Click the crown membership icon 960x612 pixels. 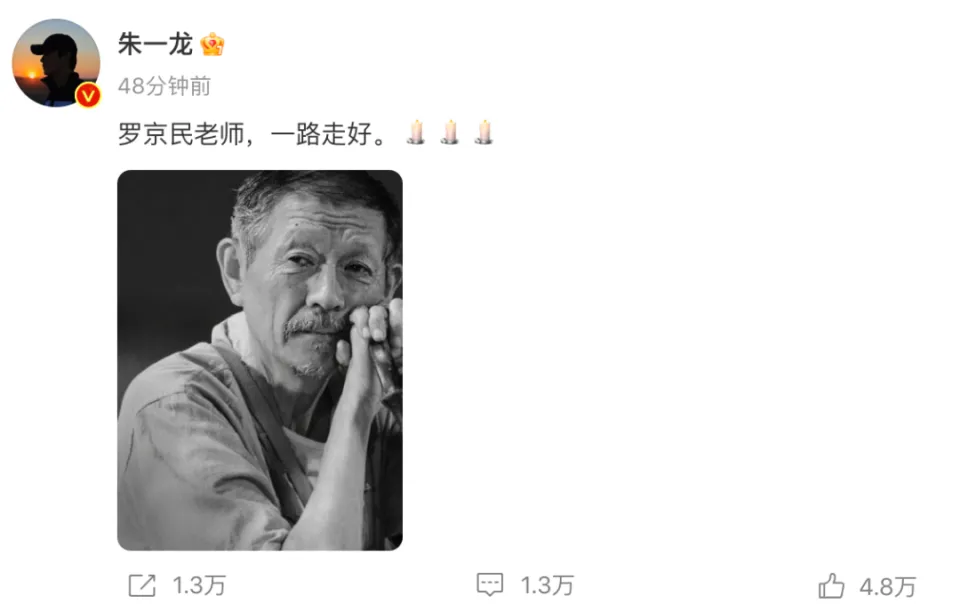pyautogui.click(x=212, y=44)
